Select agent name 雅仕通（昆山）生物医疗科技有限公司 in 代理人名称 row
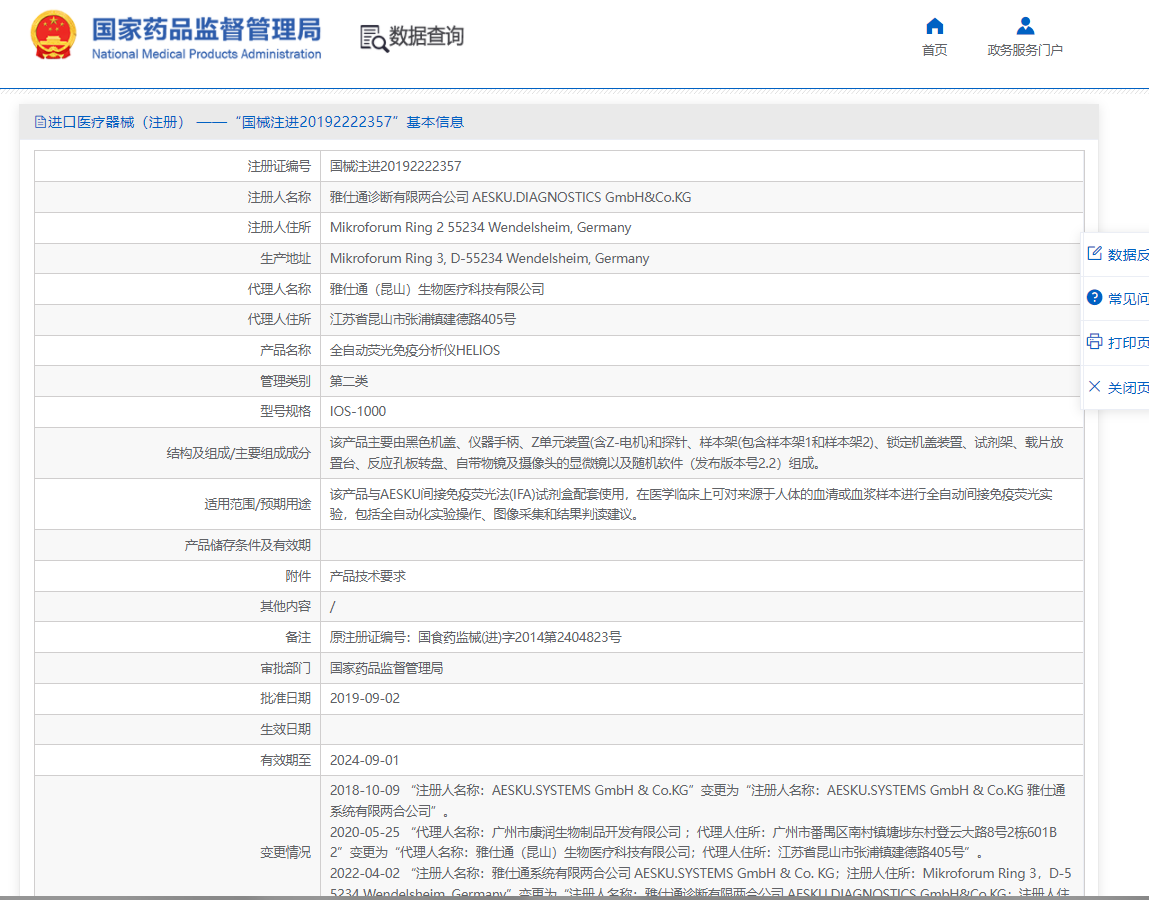This screenshot has width=1149, height=900. coord(437,289)
